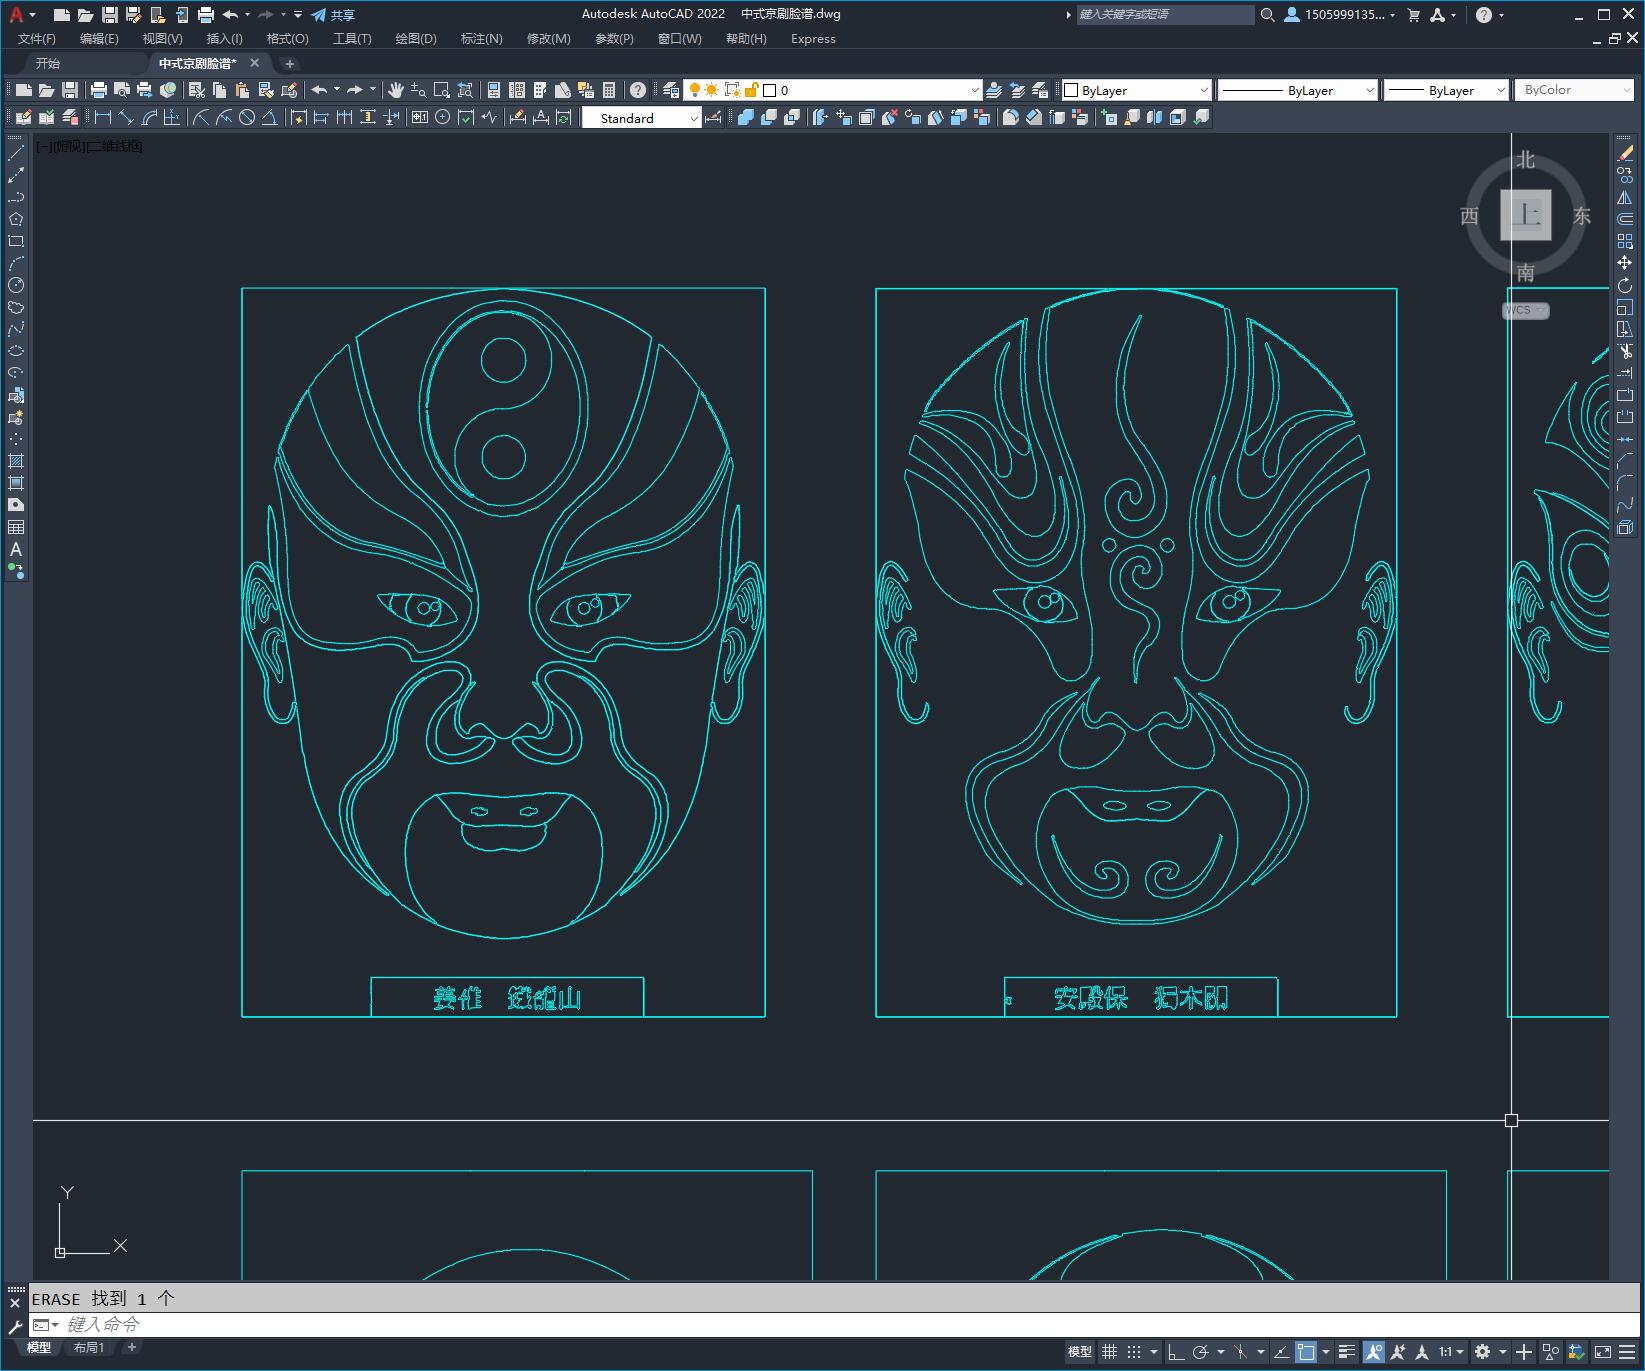Select the Mirror tool in modify toolbar

coord(1625,197)
